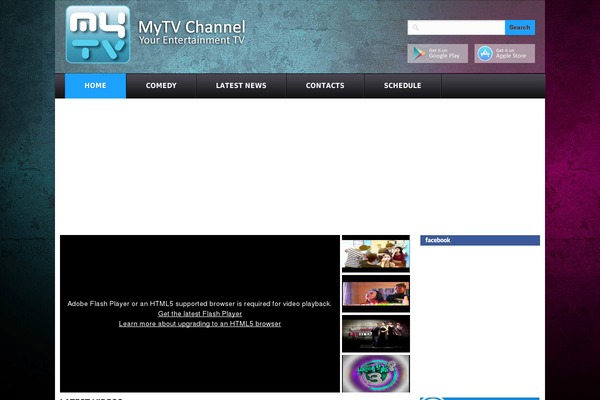
Task: Select the first video thumbnail with group of people
Action: (376, 254)
